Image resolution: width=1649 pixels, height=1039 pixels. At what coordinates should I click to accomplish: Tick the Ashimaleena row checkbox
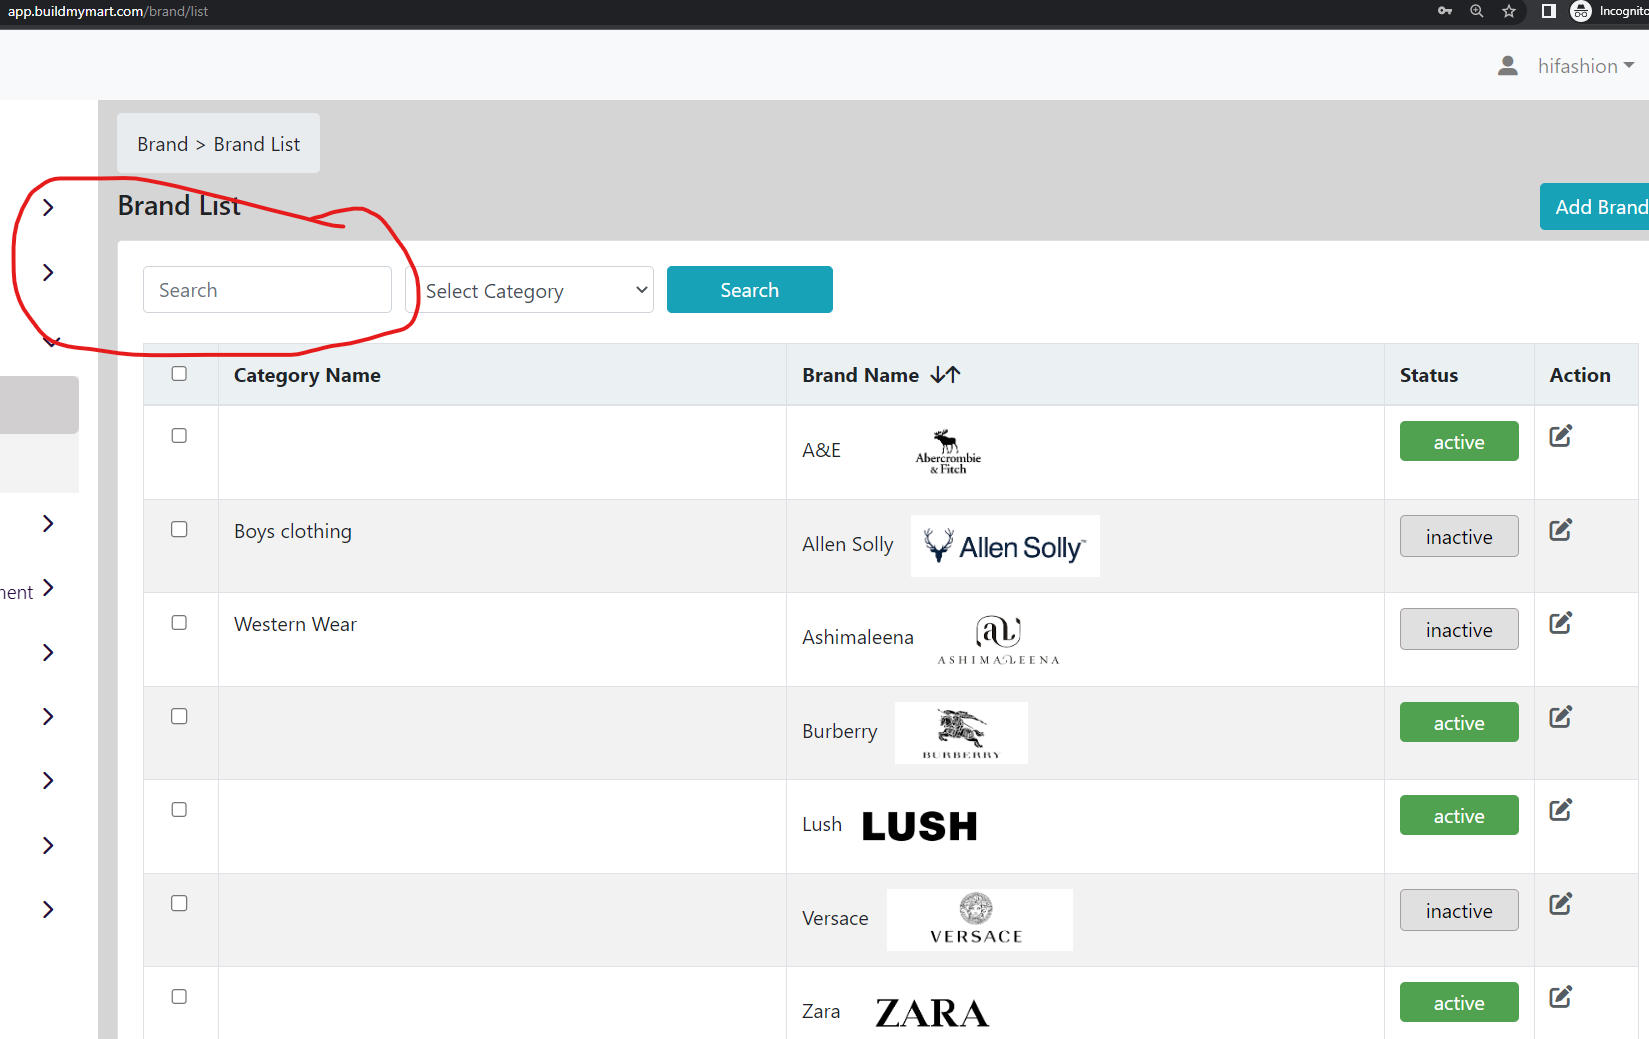pyautogui.click(x=179, y=623)
